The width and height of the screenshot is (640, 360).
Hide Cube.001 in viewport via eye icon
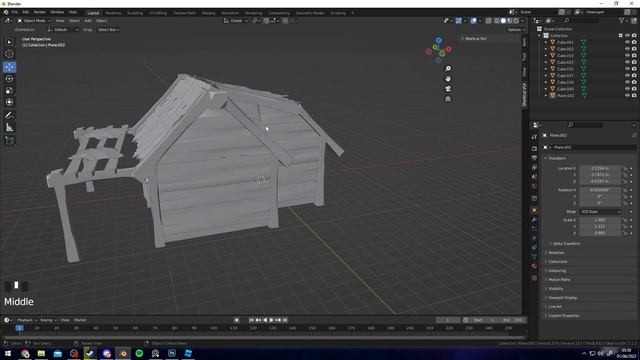(x=627, y=42)
